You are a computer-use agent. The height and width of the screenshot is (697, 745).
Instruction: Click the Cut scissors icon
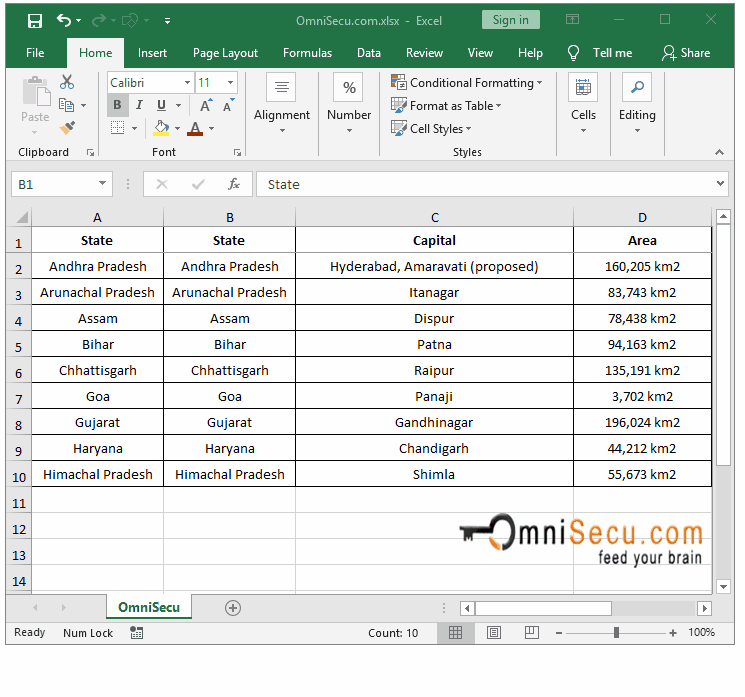point(67,82)
